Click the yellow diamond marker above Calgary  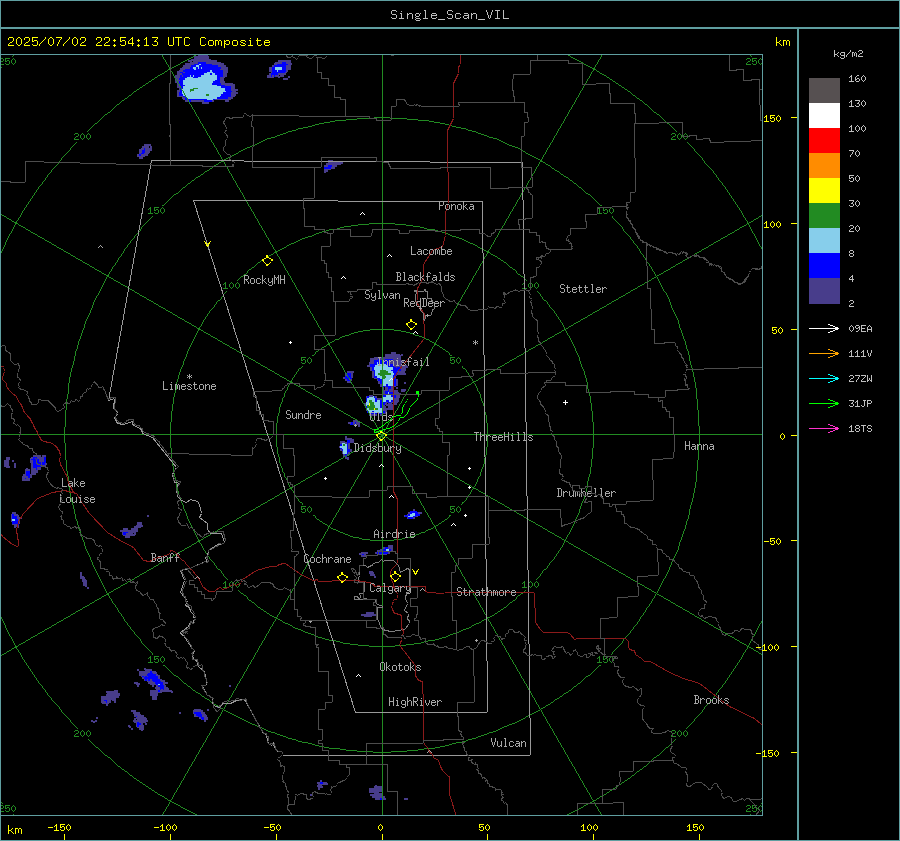[395, 576]
